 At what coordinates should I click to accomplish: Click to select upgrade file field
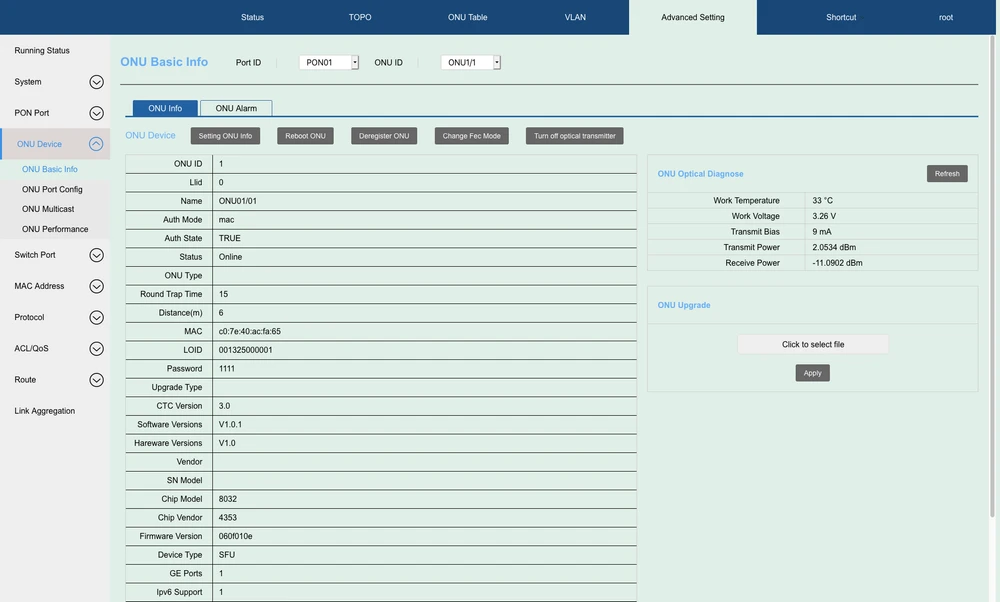(x=813, y=344)
